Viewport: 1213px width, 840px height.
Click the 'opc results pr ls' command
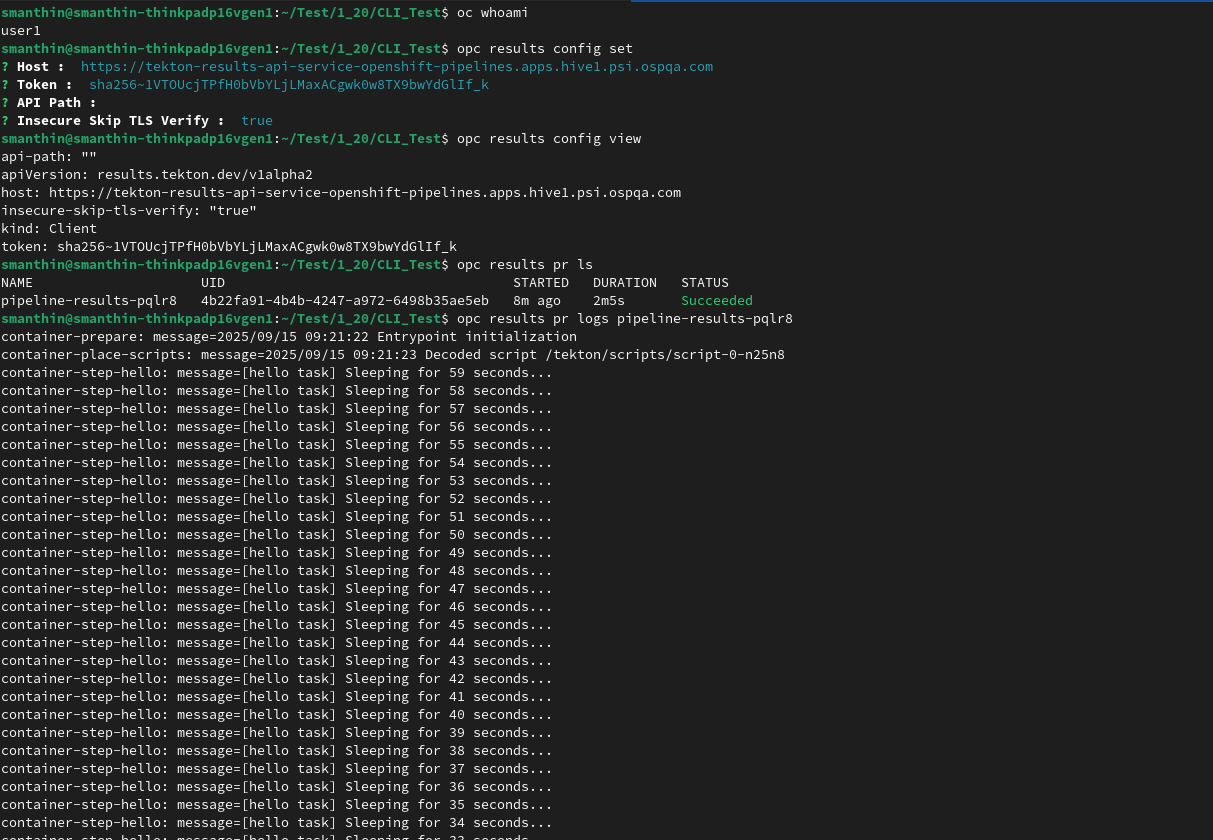(525, 265)
